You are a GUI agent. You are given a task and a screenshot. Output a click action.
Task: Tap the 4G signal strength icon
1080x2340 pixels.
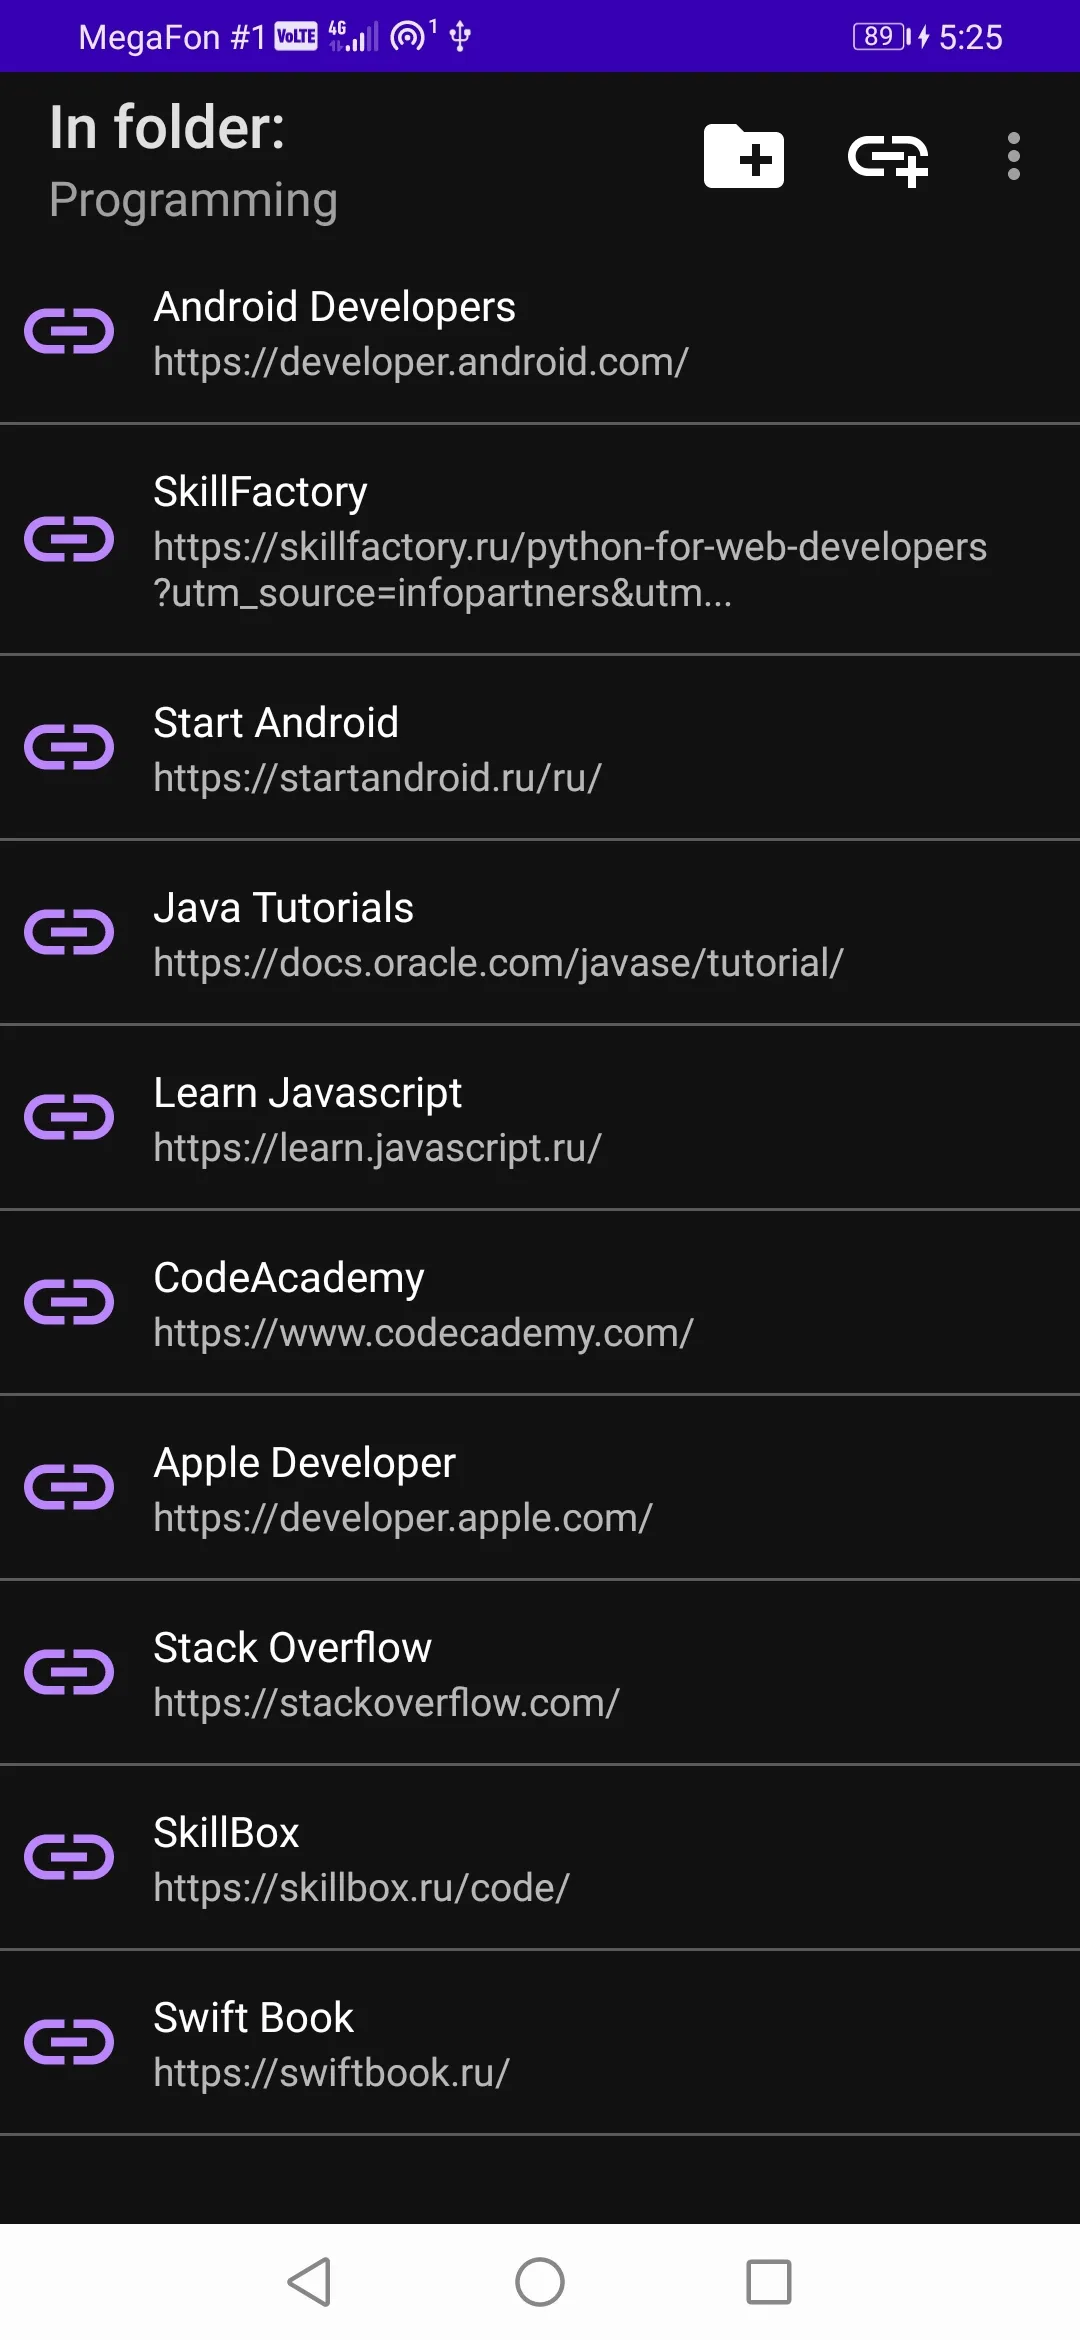tap(353, 36)
